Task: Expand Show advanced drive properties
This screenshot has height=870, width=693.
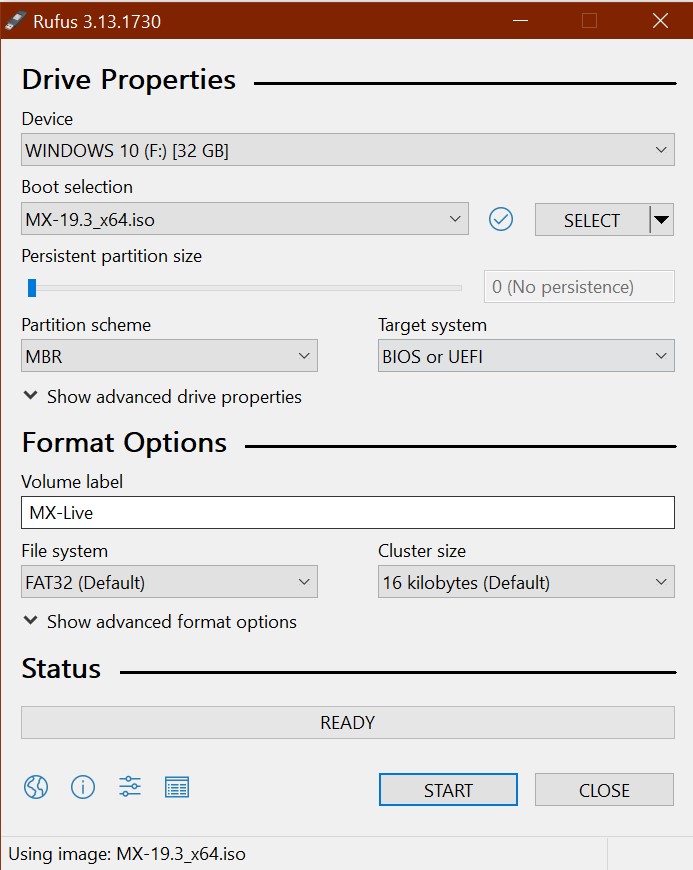Action: click(162, 397)
